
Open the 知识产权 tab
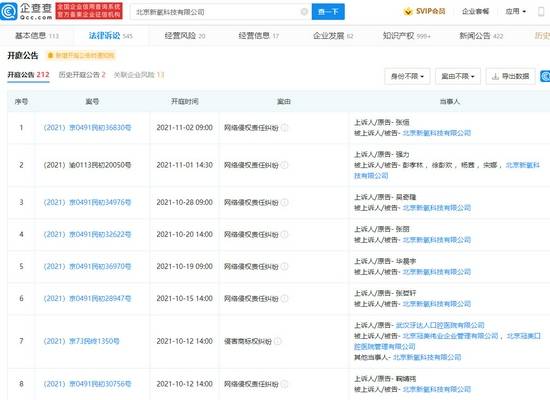click(x=407, y=36)
